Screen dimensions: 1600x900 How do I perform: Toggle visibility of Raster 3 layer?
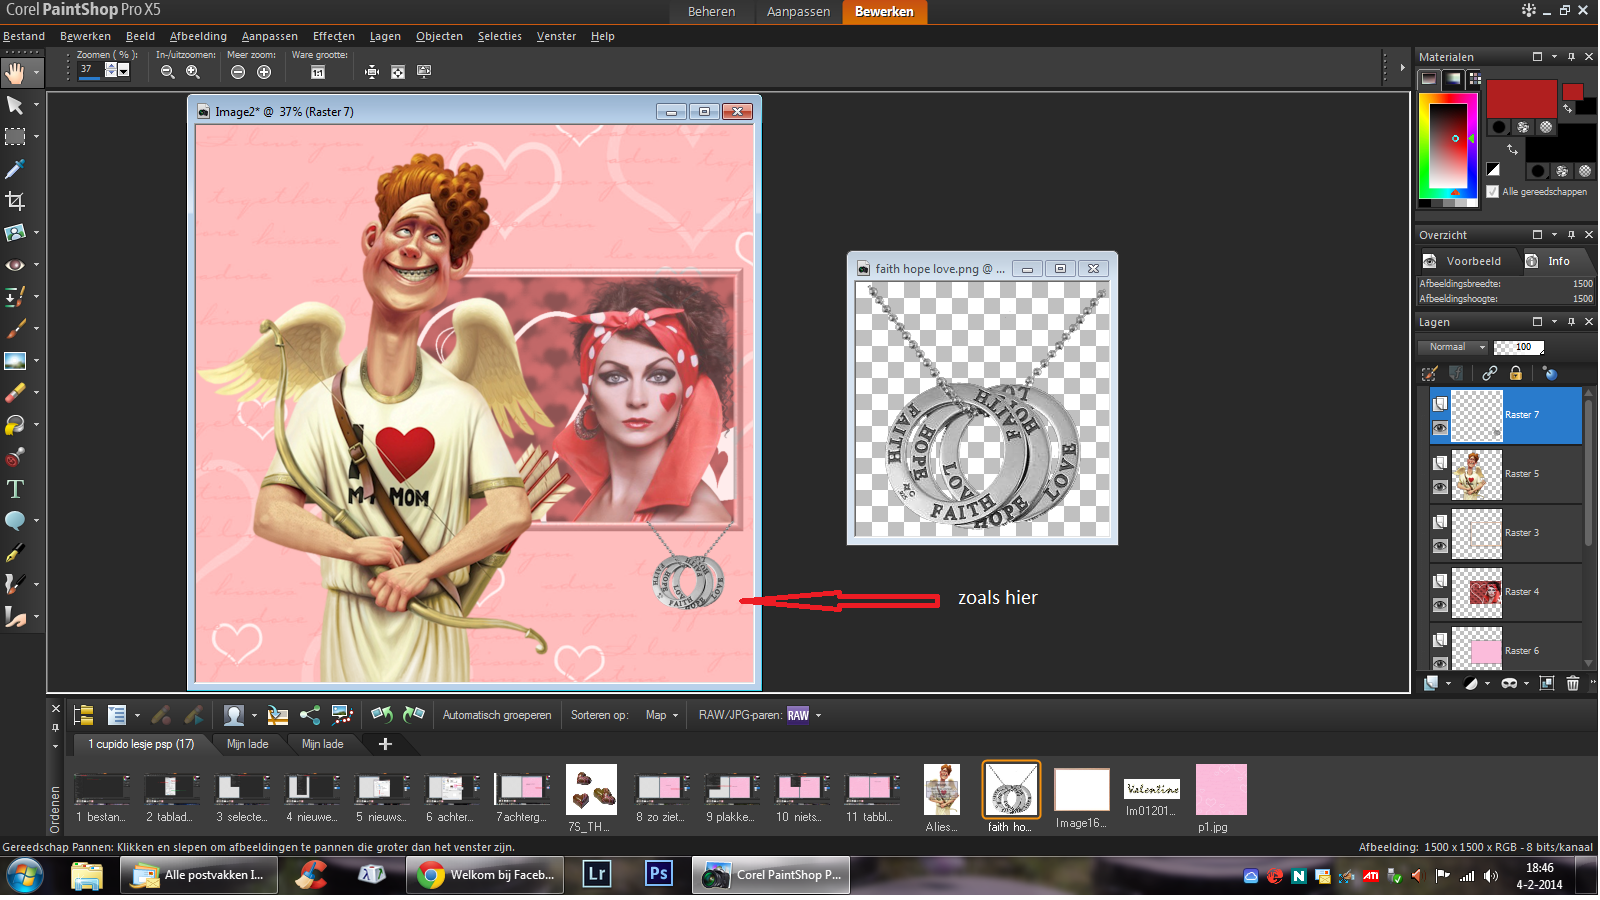point(1440,547)
